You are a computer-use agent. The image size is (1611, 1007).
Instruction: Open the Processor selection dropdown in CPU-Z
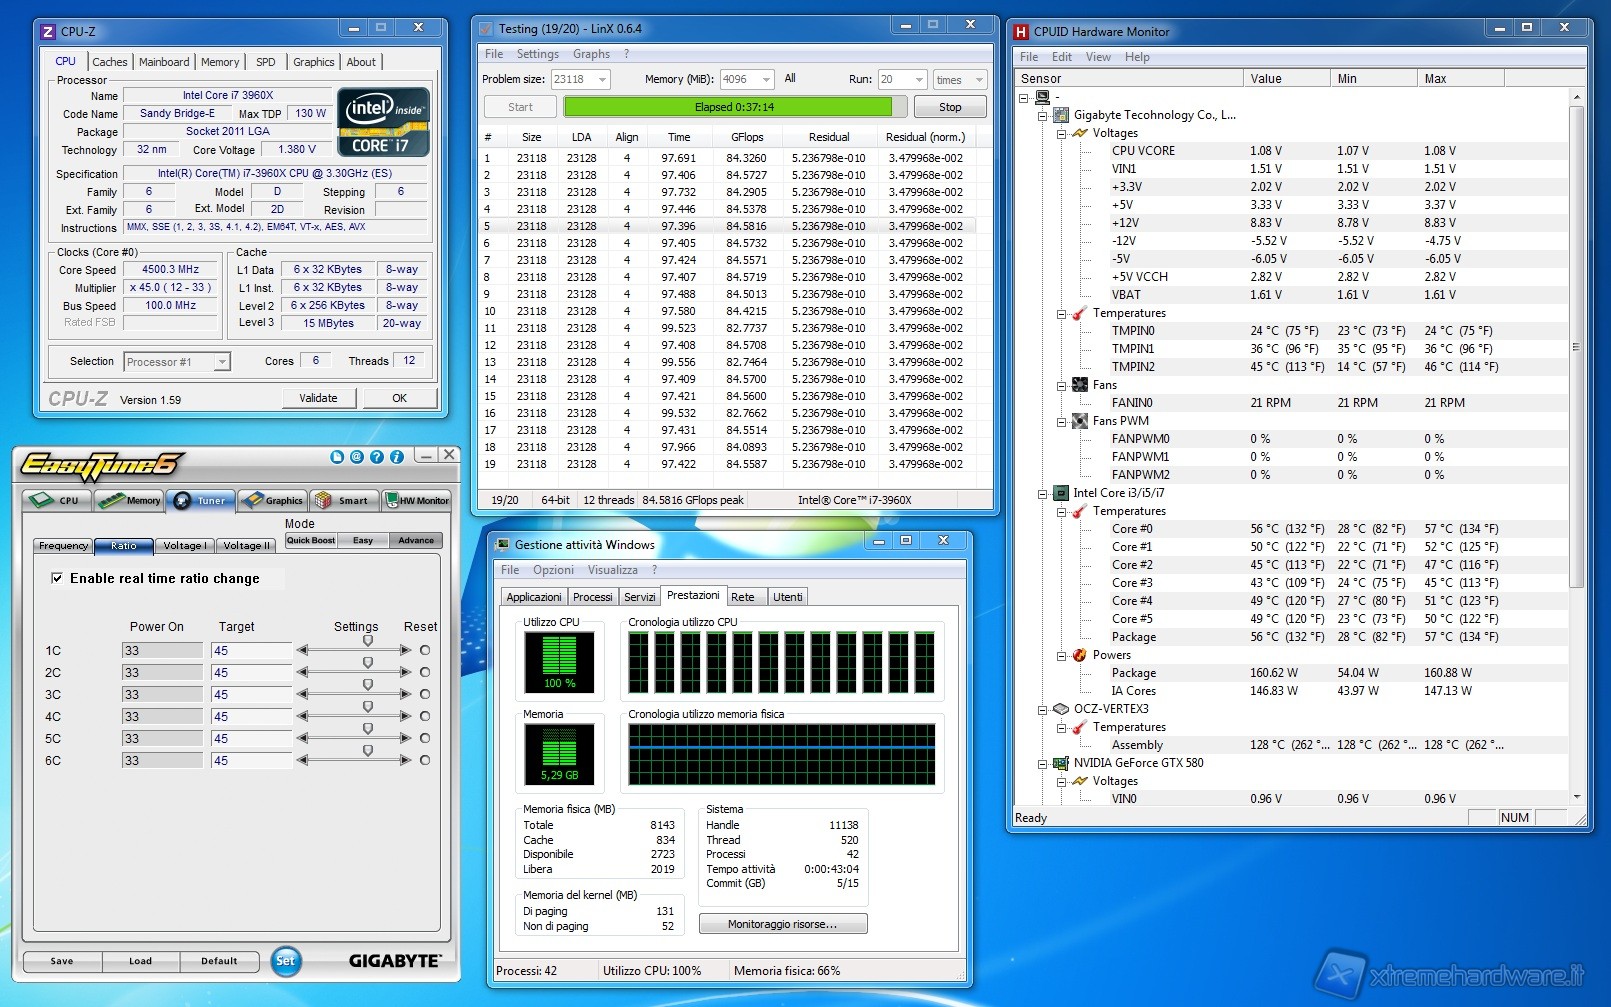pos(222,362)
